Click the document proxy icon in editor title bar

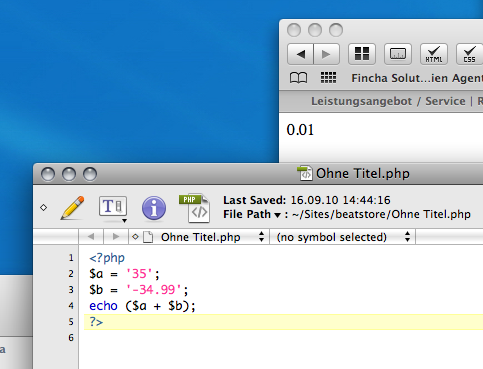click(x=305, y=173)
